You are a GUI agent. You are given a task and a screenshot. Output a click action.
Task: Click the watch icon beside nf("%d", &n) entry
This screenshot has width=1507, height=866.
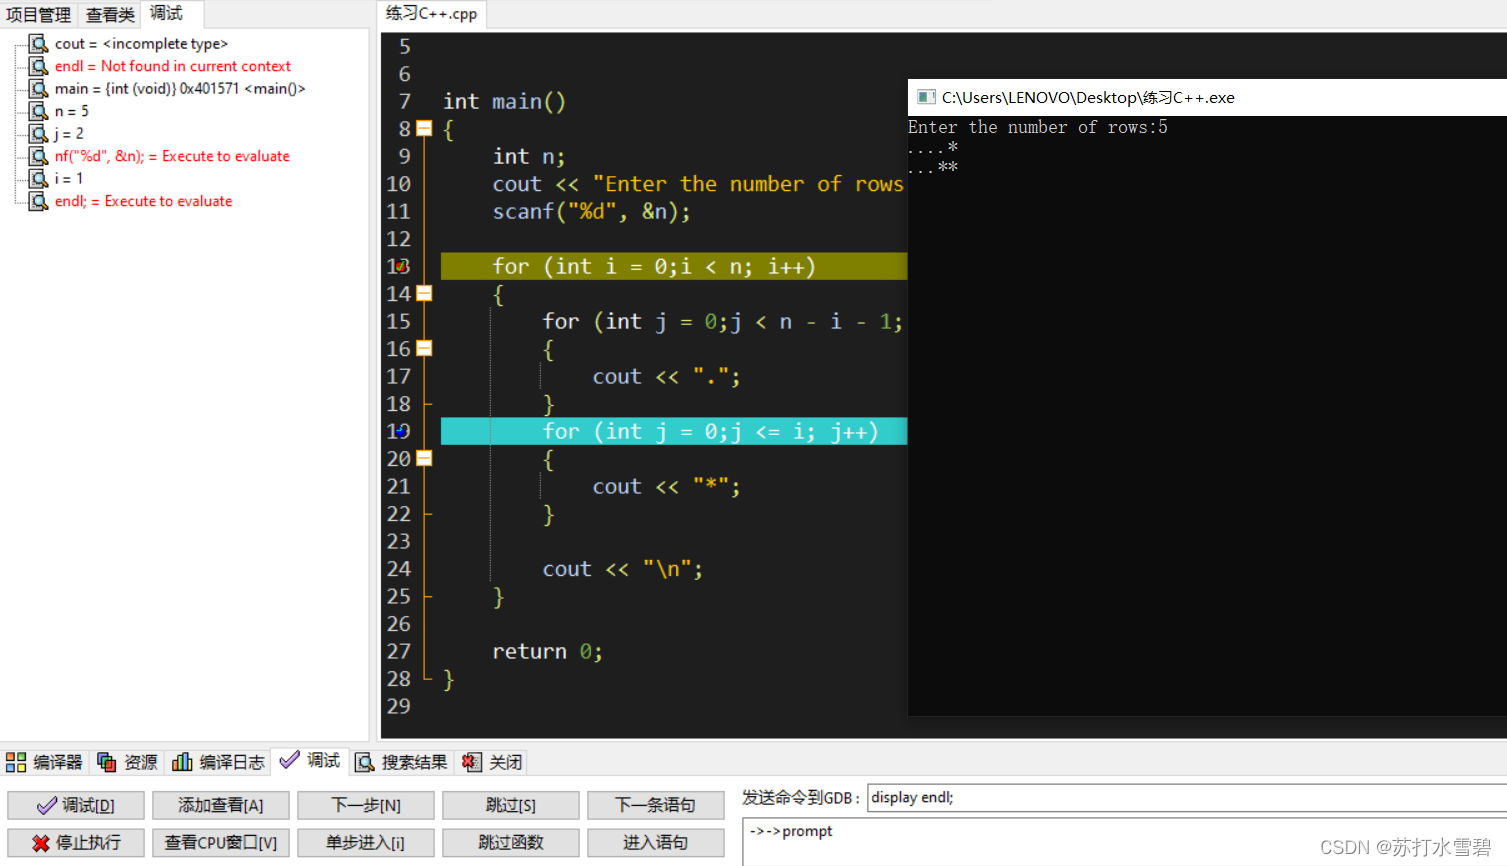point(38,156)
